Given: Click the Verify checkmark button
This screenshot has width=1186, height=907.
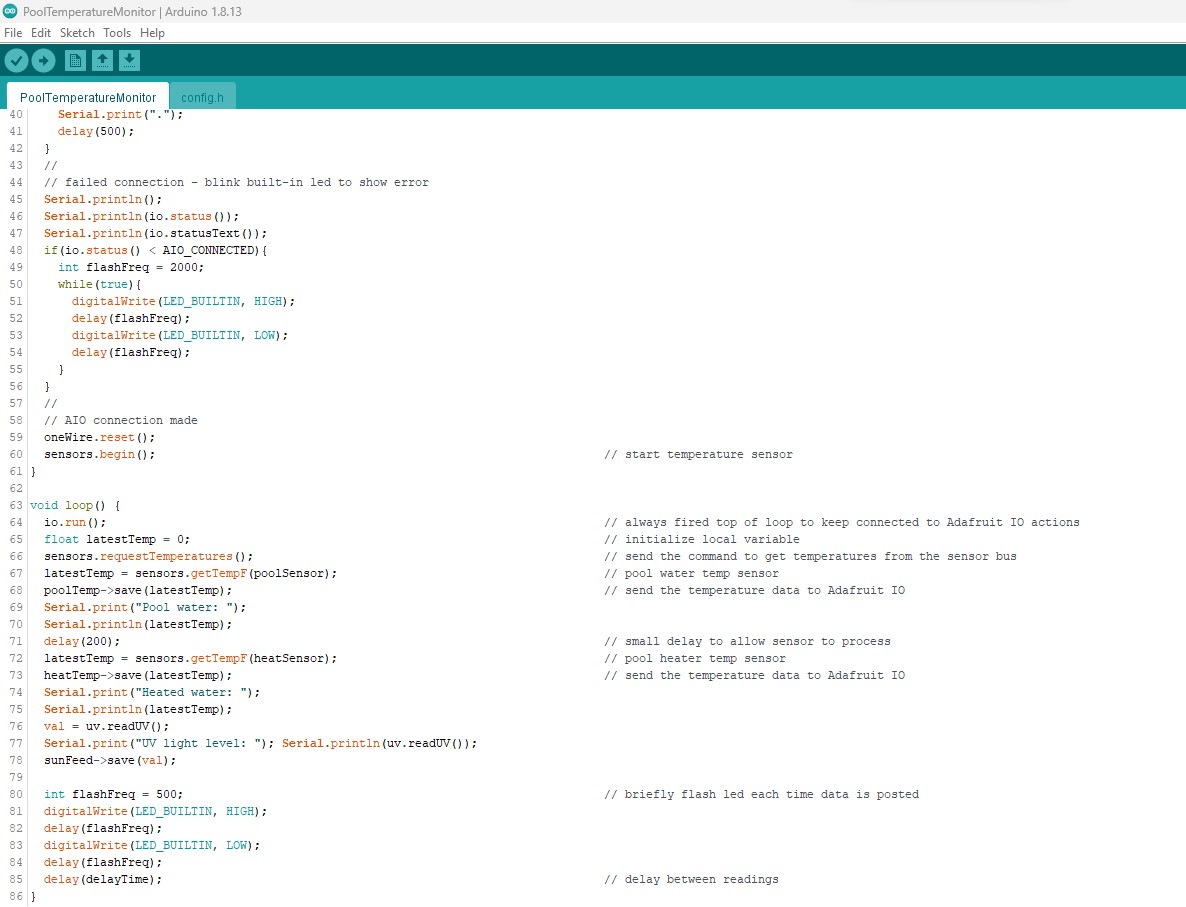Looking at the screenshot, I should click(16, 61).
